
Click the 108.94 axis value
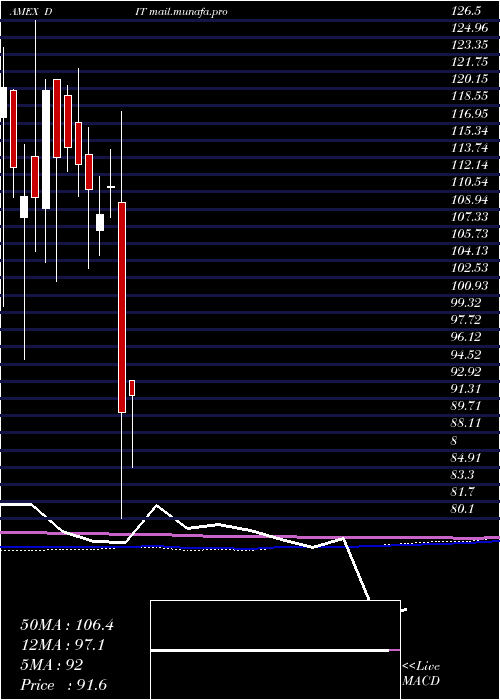[x=469, y=200]
